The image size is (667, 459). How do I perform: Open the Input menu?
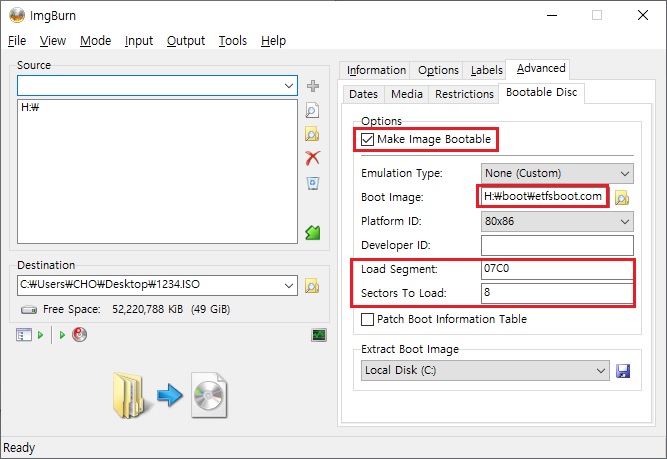139,41
